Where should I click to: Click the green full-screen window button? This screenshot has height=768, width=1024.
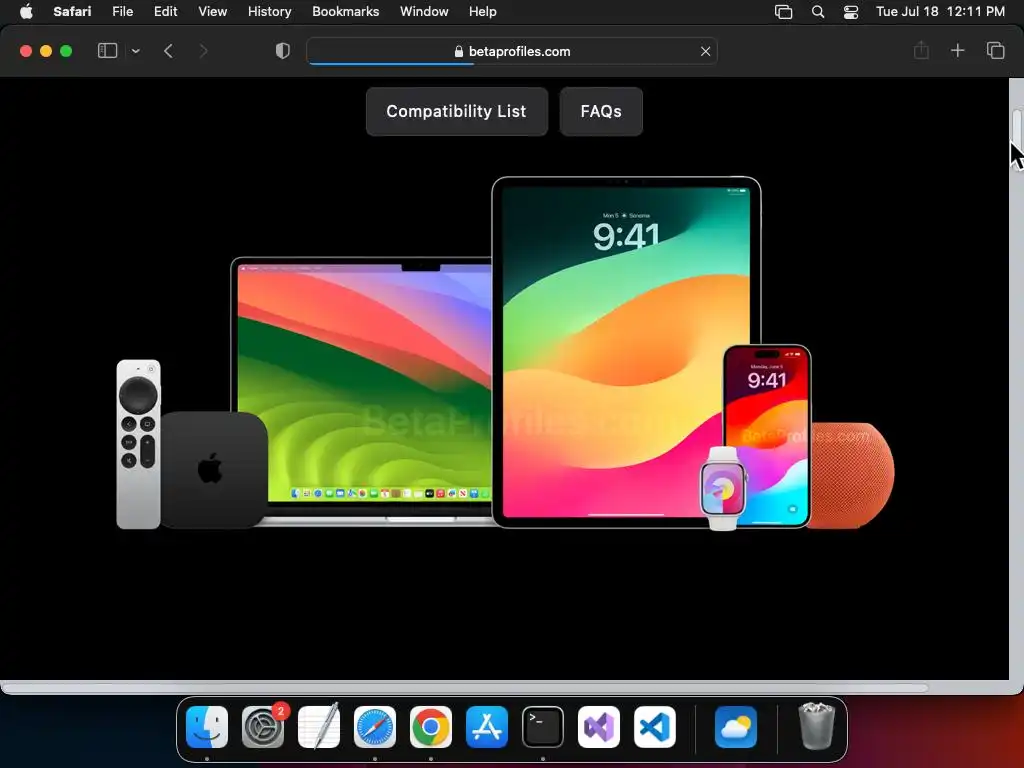coord(66,51)
